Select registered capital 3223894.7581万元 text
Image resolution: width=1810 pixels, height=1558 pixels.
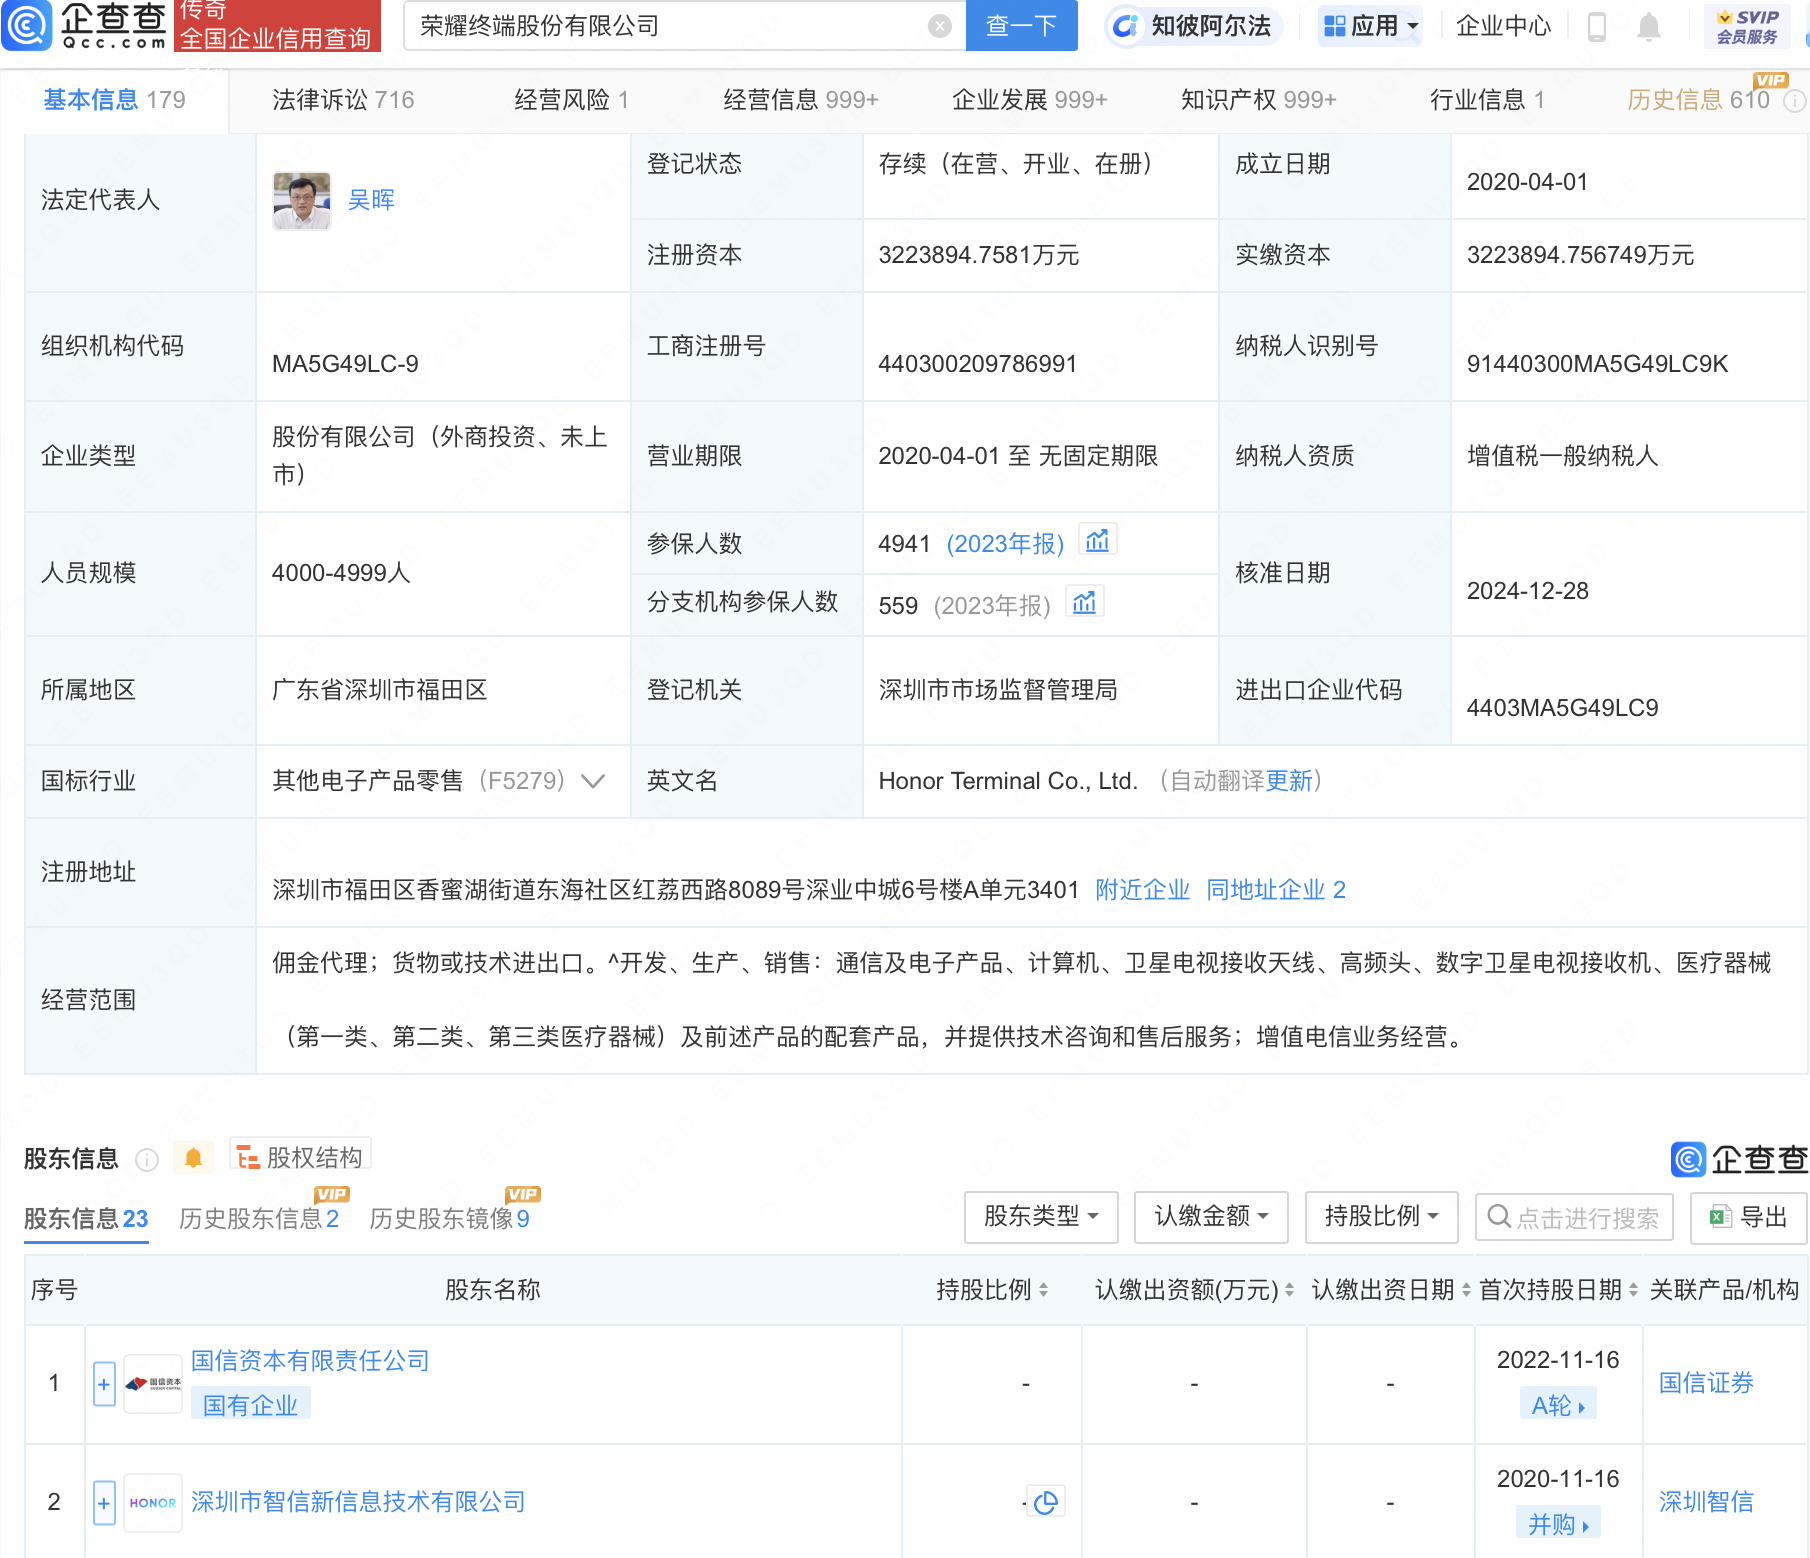click(978, 255)
